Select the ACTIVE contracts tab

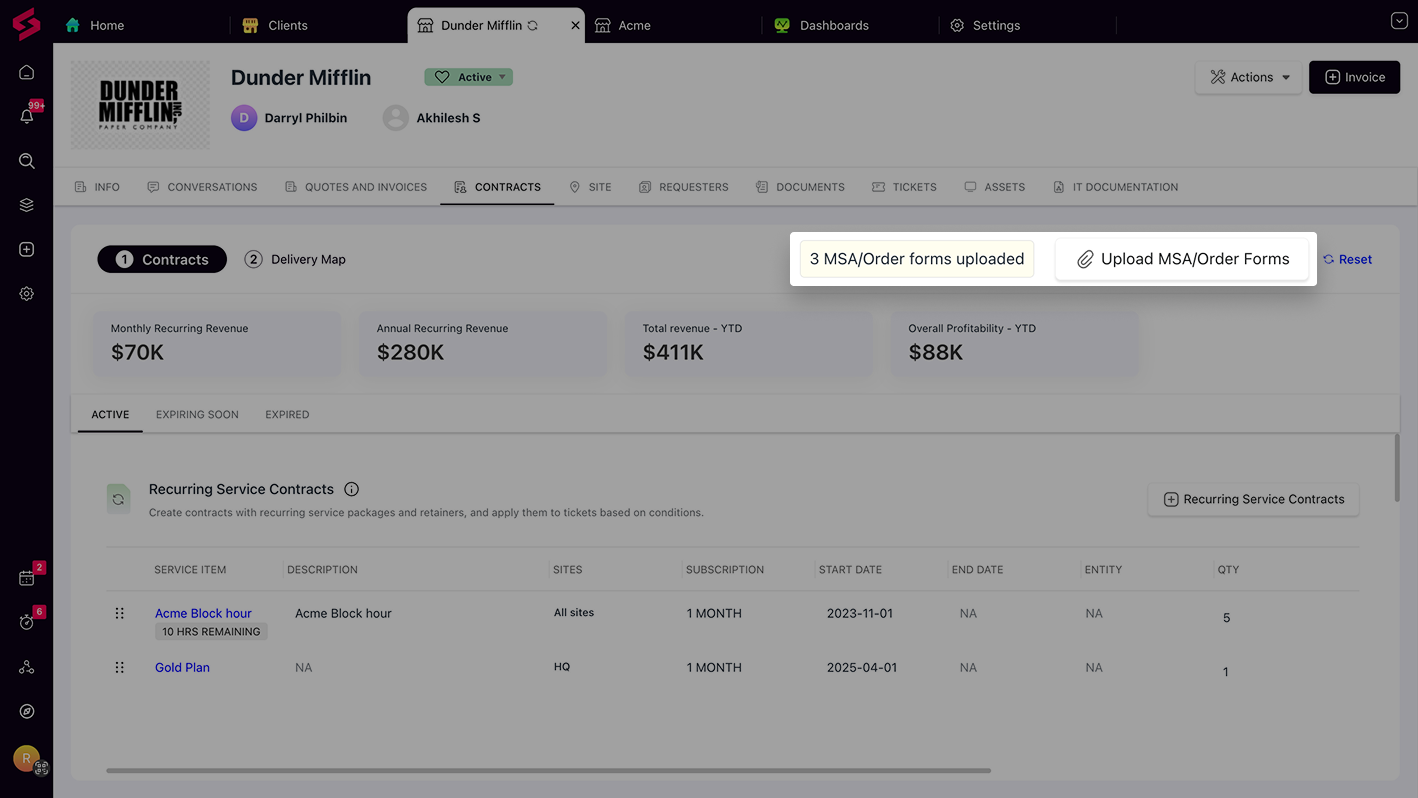click(x=110, y=414)
